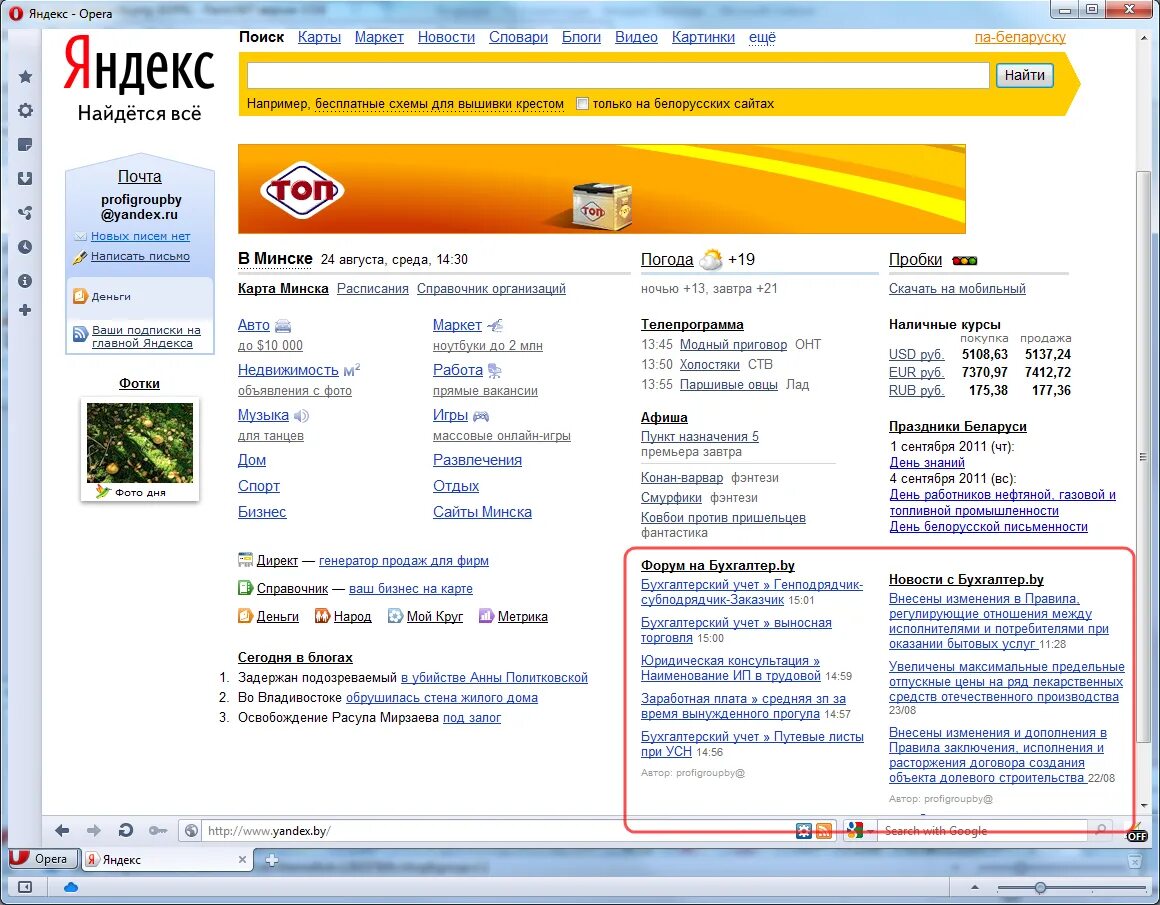1160x905 pixels.
Task: Enable 'только на белорусских сайтах' checkbox
Action: tap(582, 104)
